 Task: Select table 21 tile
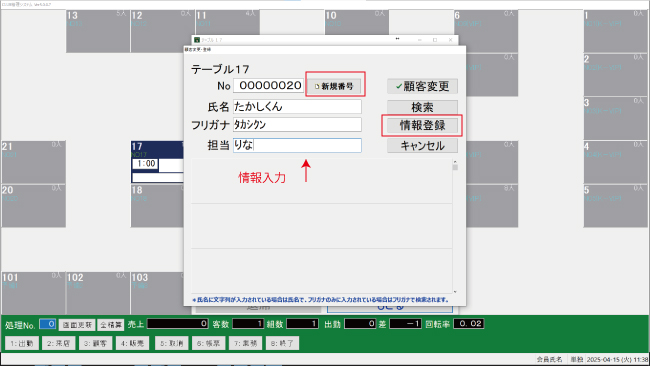(x=33, y=162)
